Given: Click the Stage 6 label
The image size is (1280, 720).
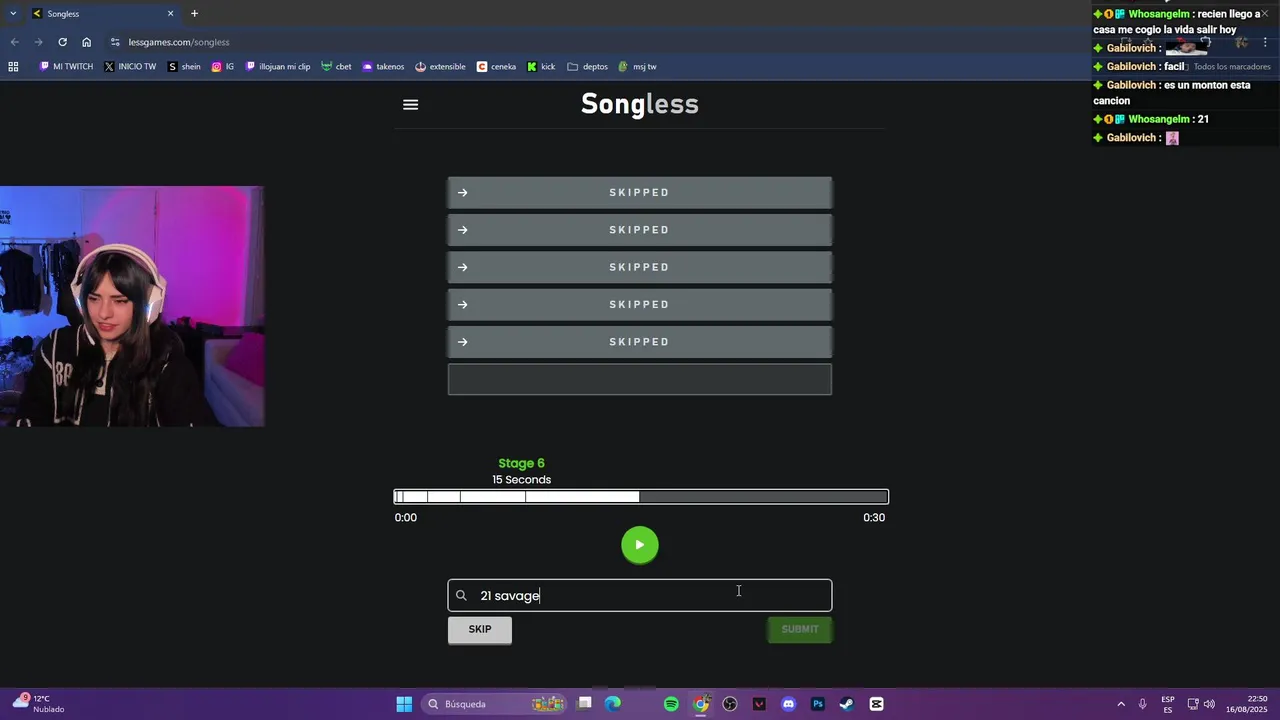Looking at the screenshot, I should point(521,463).
